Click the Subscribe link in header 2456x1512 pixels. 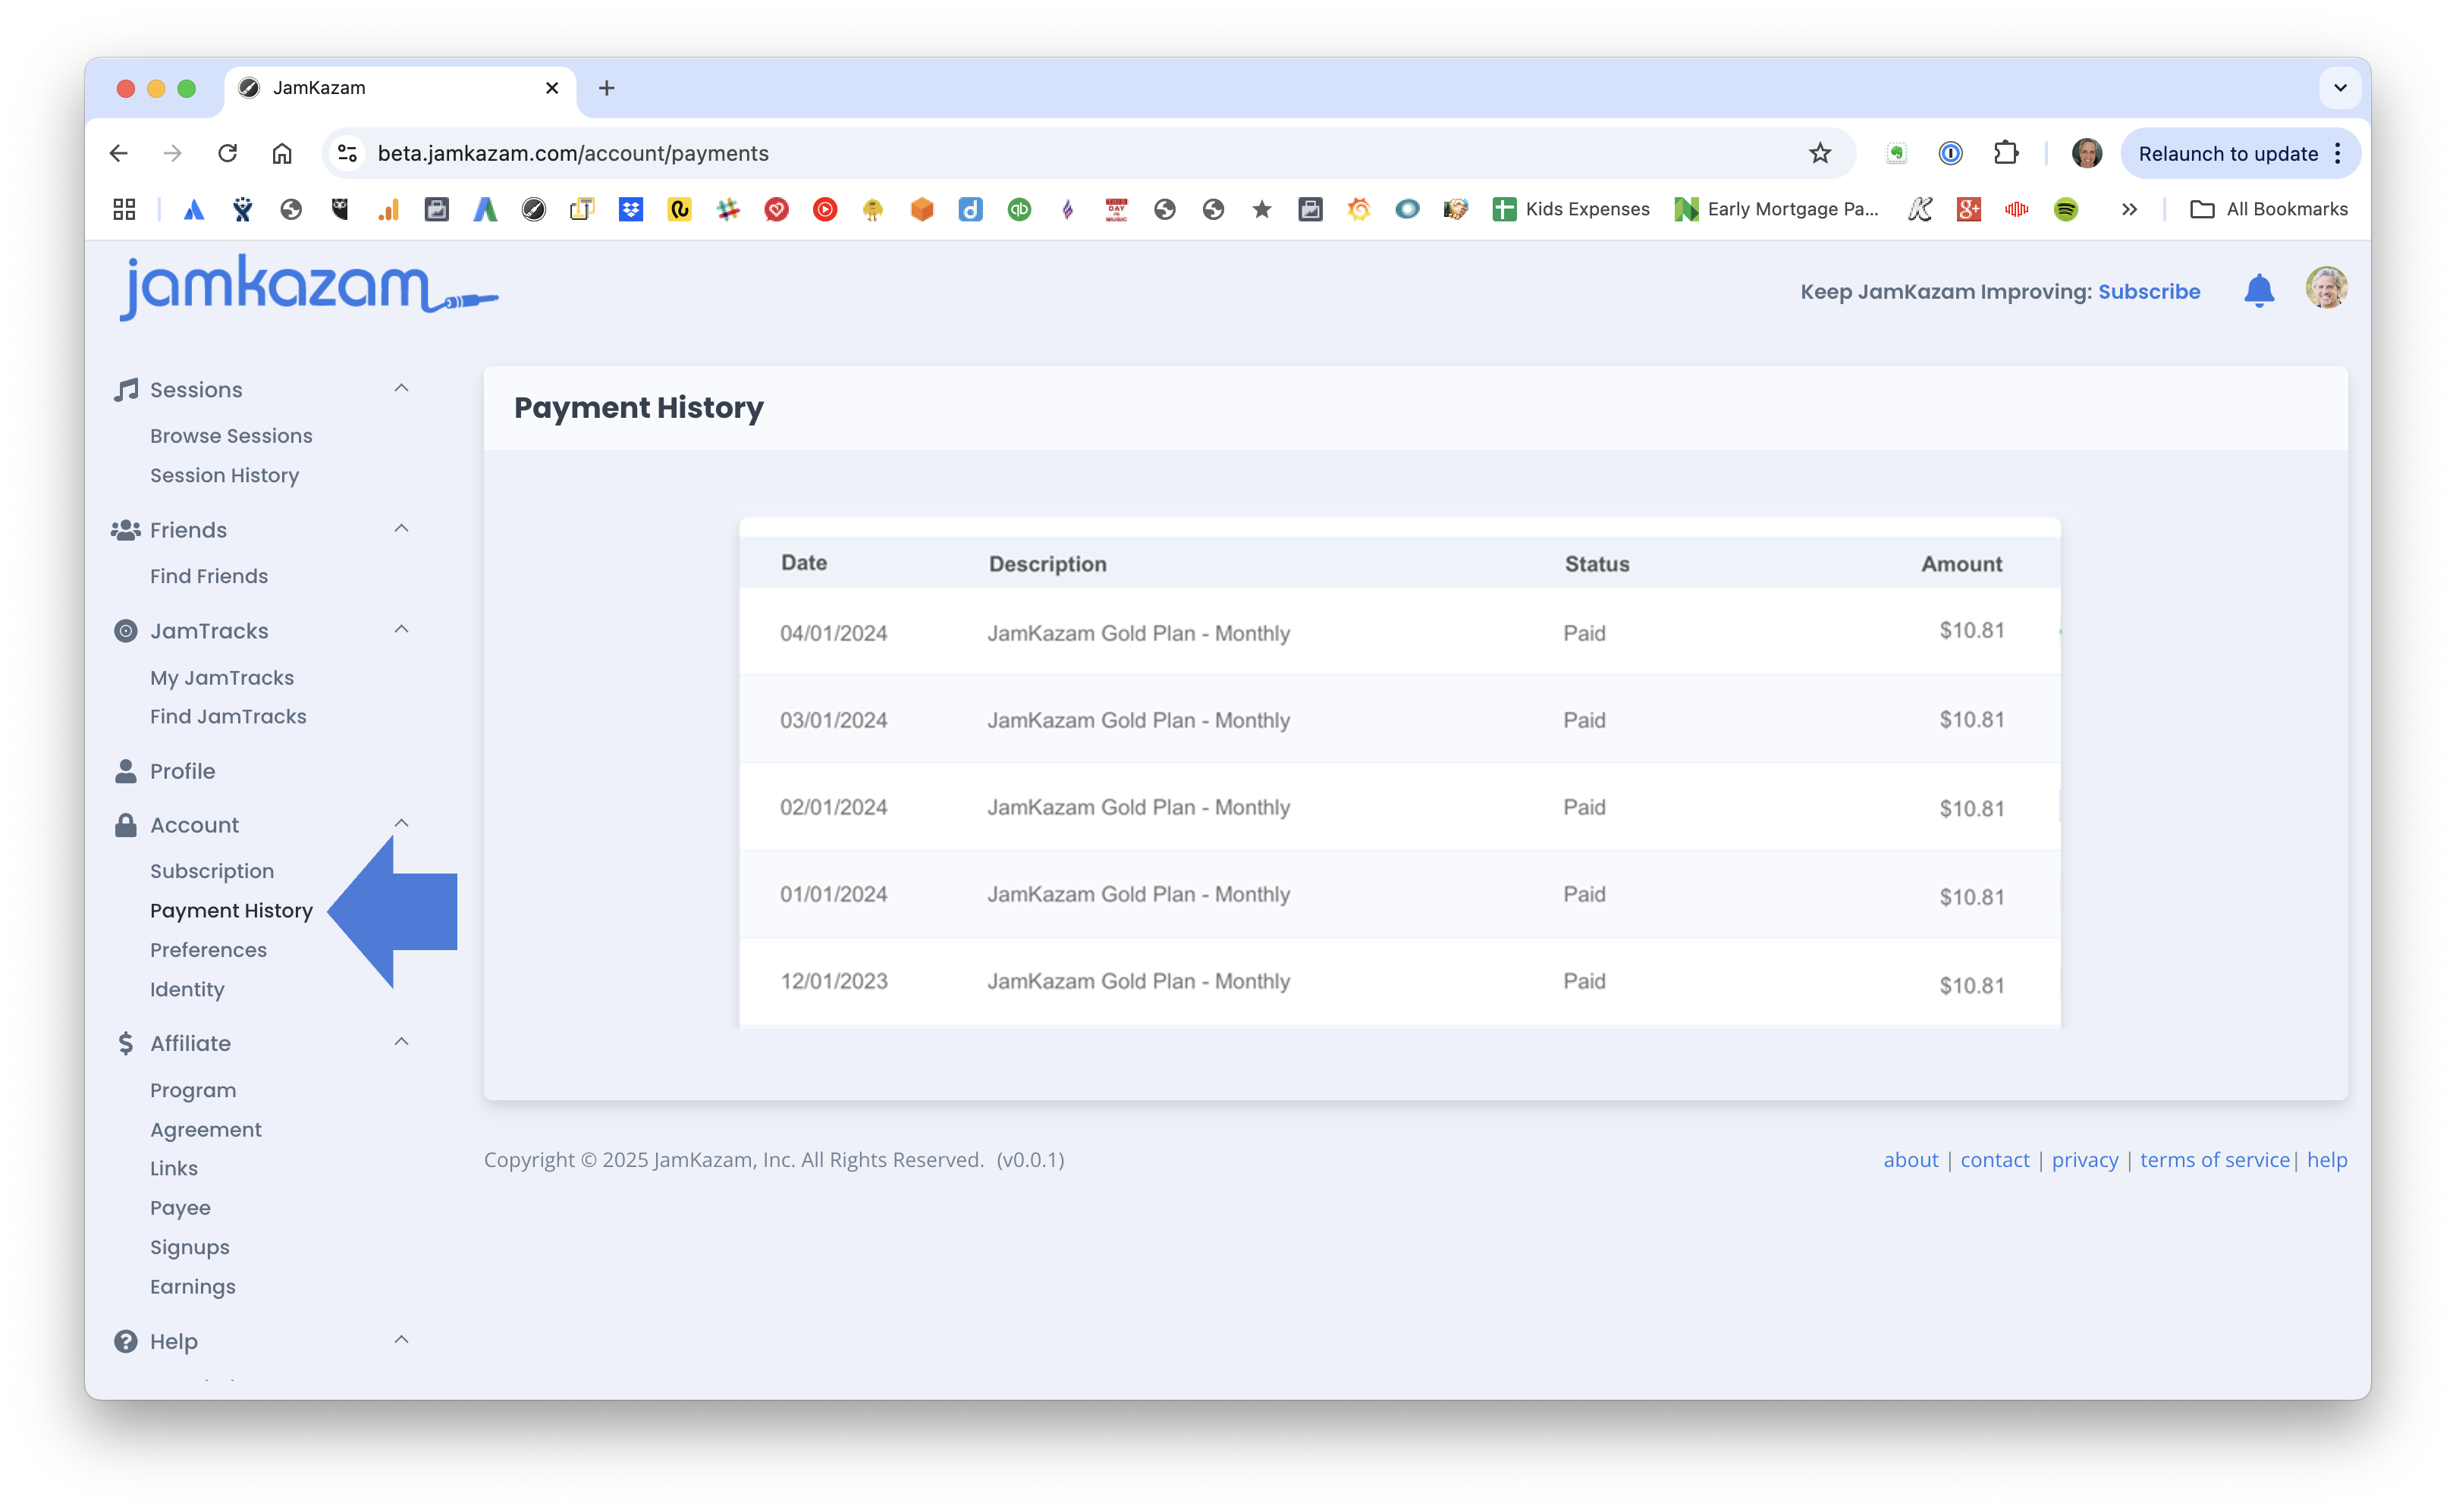2149,291
